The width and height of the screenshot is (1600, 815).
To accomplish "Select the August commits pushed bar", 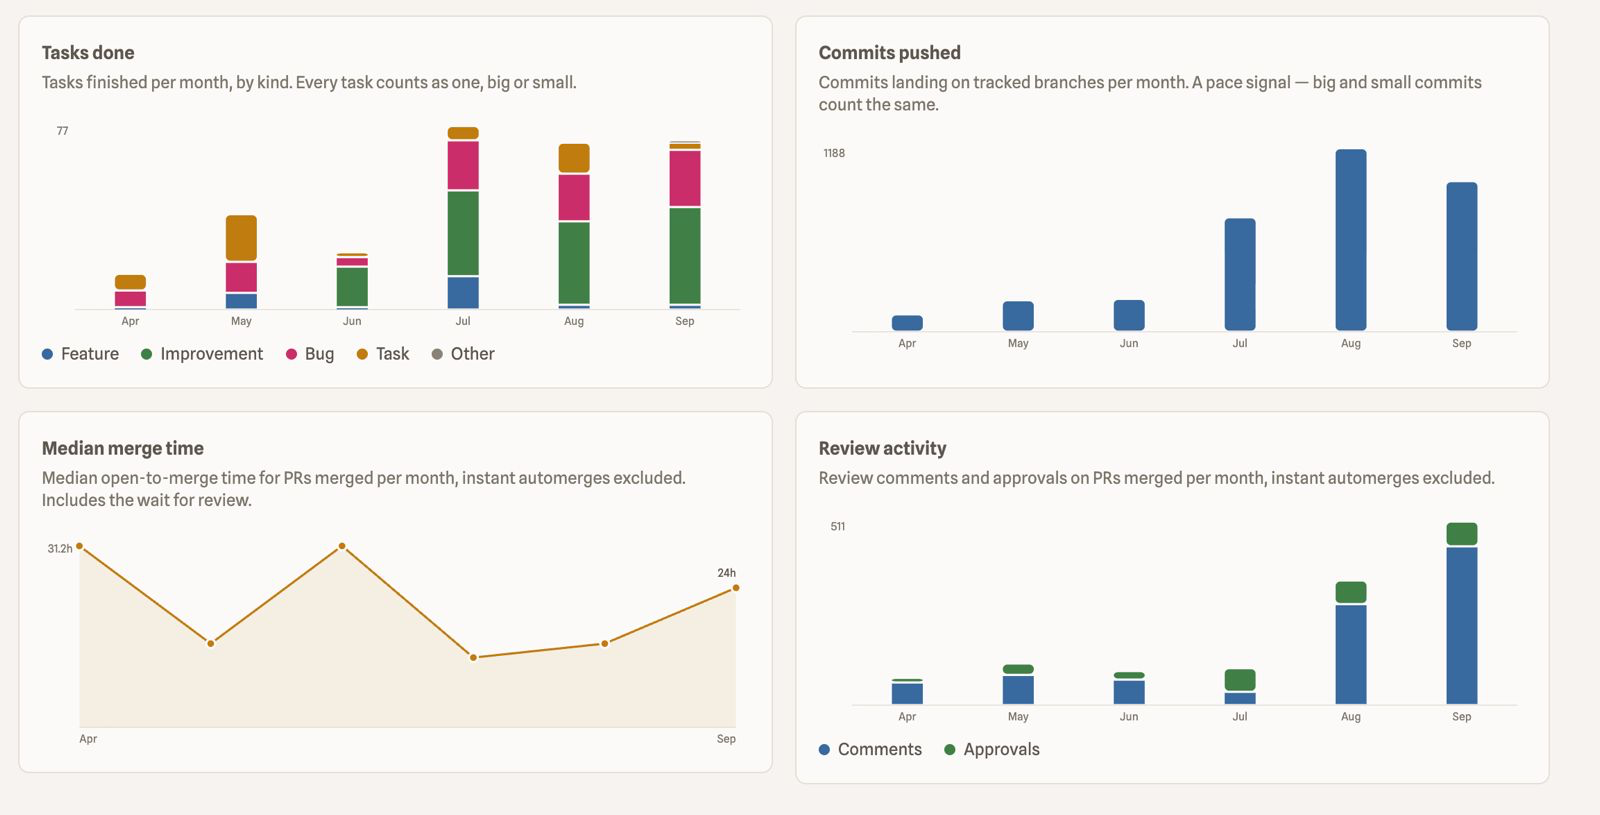I will tap(1351, 240).
